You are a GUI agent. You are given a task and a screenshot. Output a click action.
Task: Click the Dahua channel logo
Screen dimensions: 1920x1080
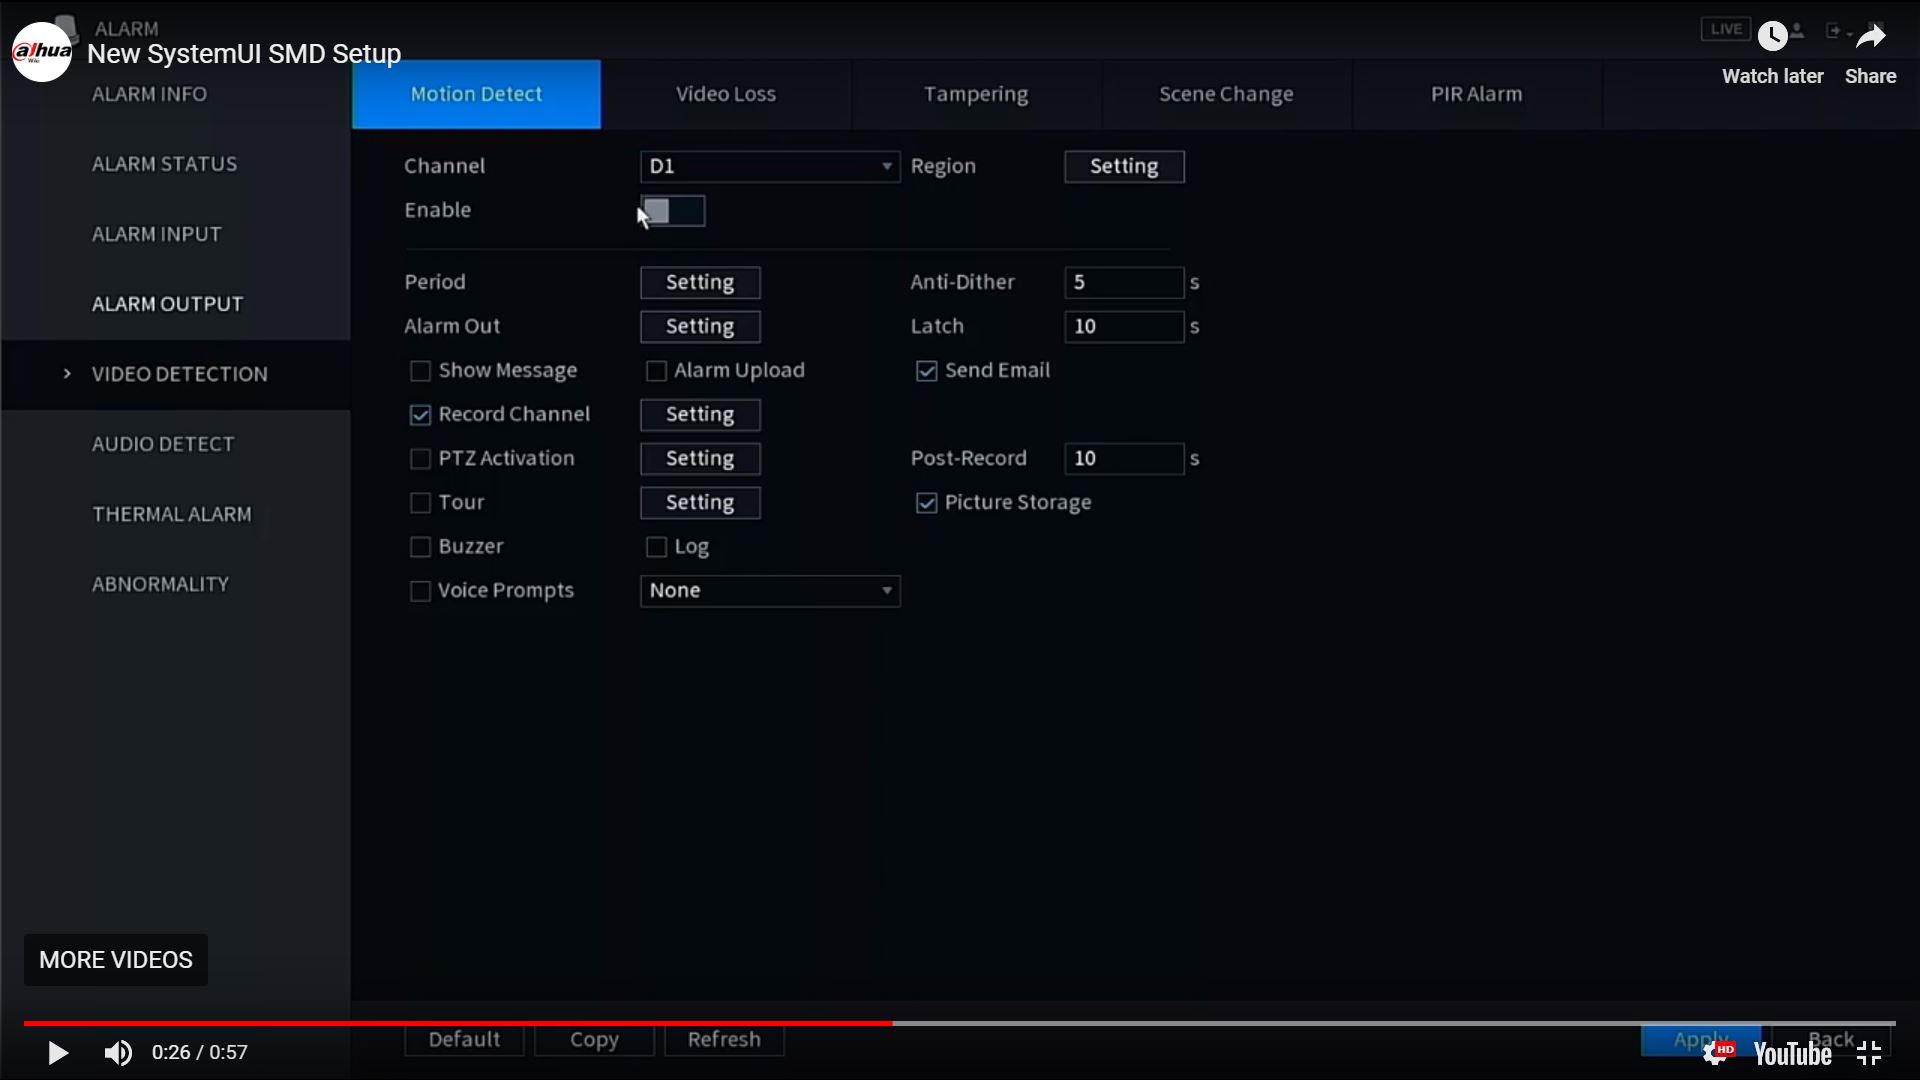[41, 52]
